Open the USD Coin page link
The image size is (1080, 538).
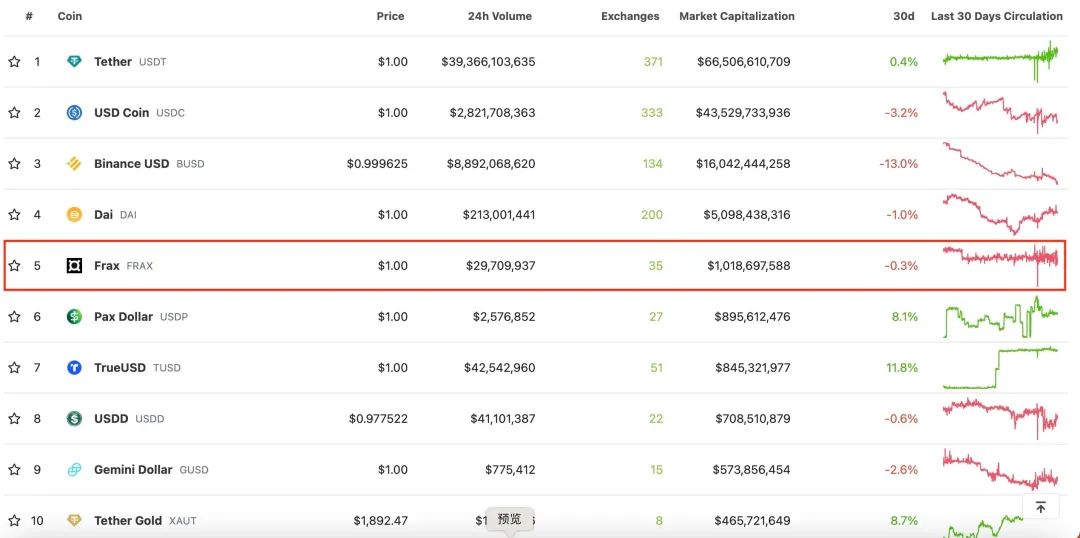(121, 113)
